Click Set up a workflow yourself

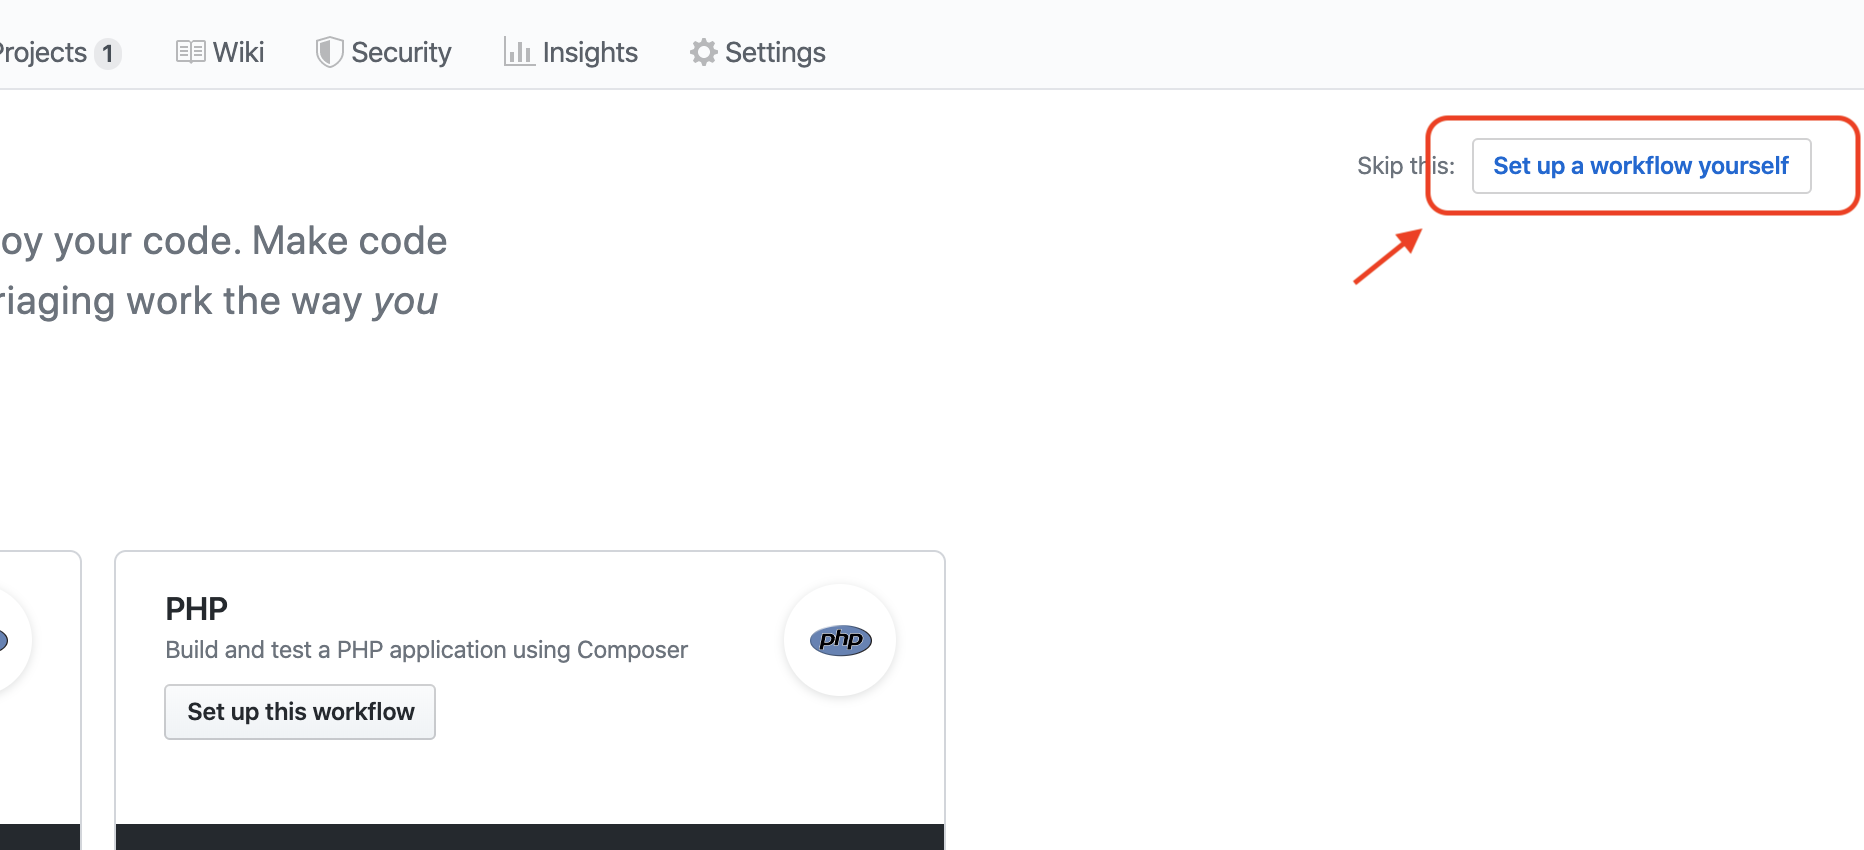tap(1641, 165)
